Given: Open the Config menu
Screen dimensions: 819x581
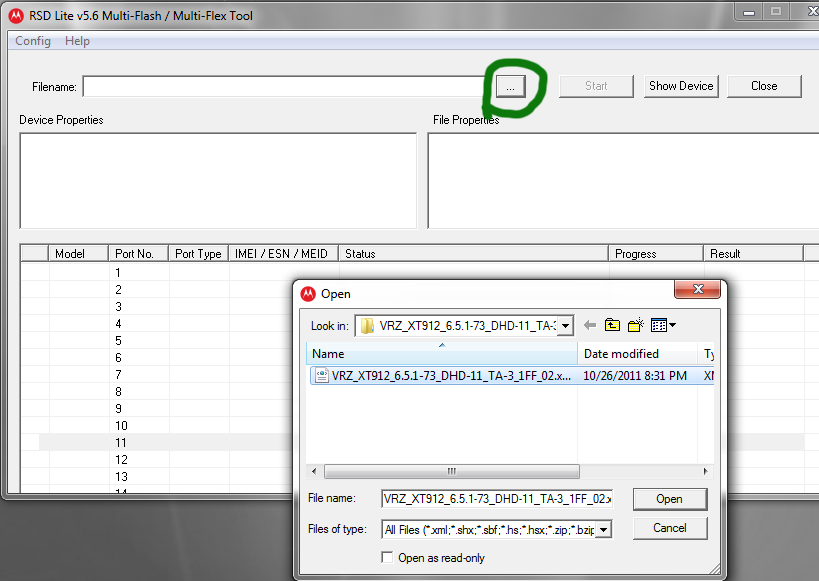Looking at the screenshot, I should [33, 41].
